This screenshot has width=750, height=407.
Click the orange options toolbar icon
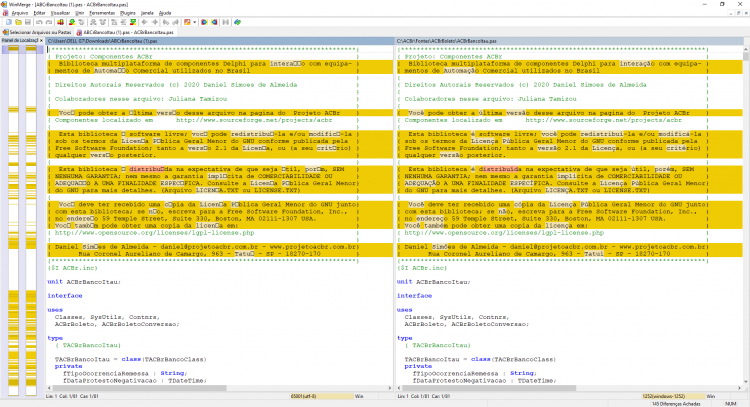(188, 22)
